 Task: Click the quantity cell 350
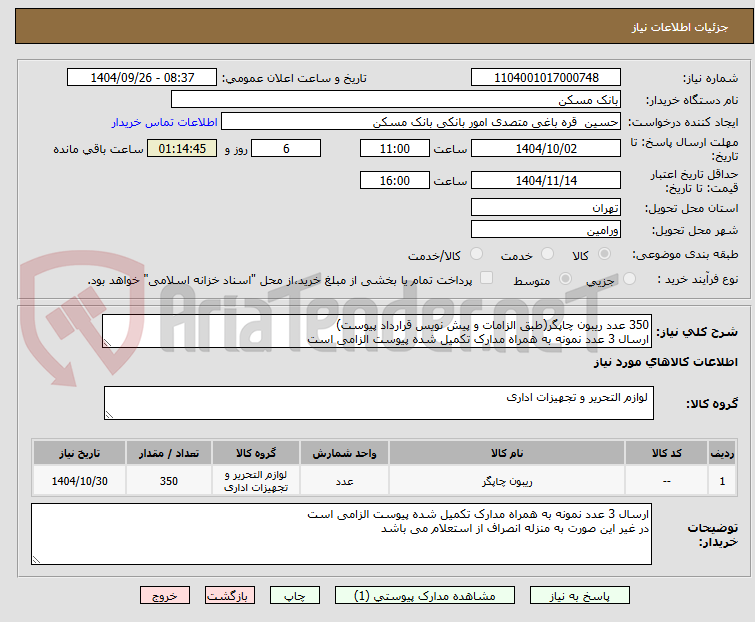[169, 481]
